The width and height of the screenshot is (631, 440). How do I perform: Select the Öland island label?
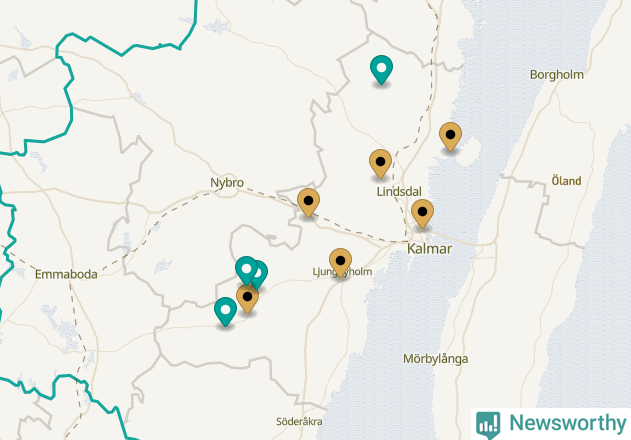[x=566, y=181]
